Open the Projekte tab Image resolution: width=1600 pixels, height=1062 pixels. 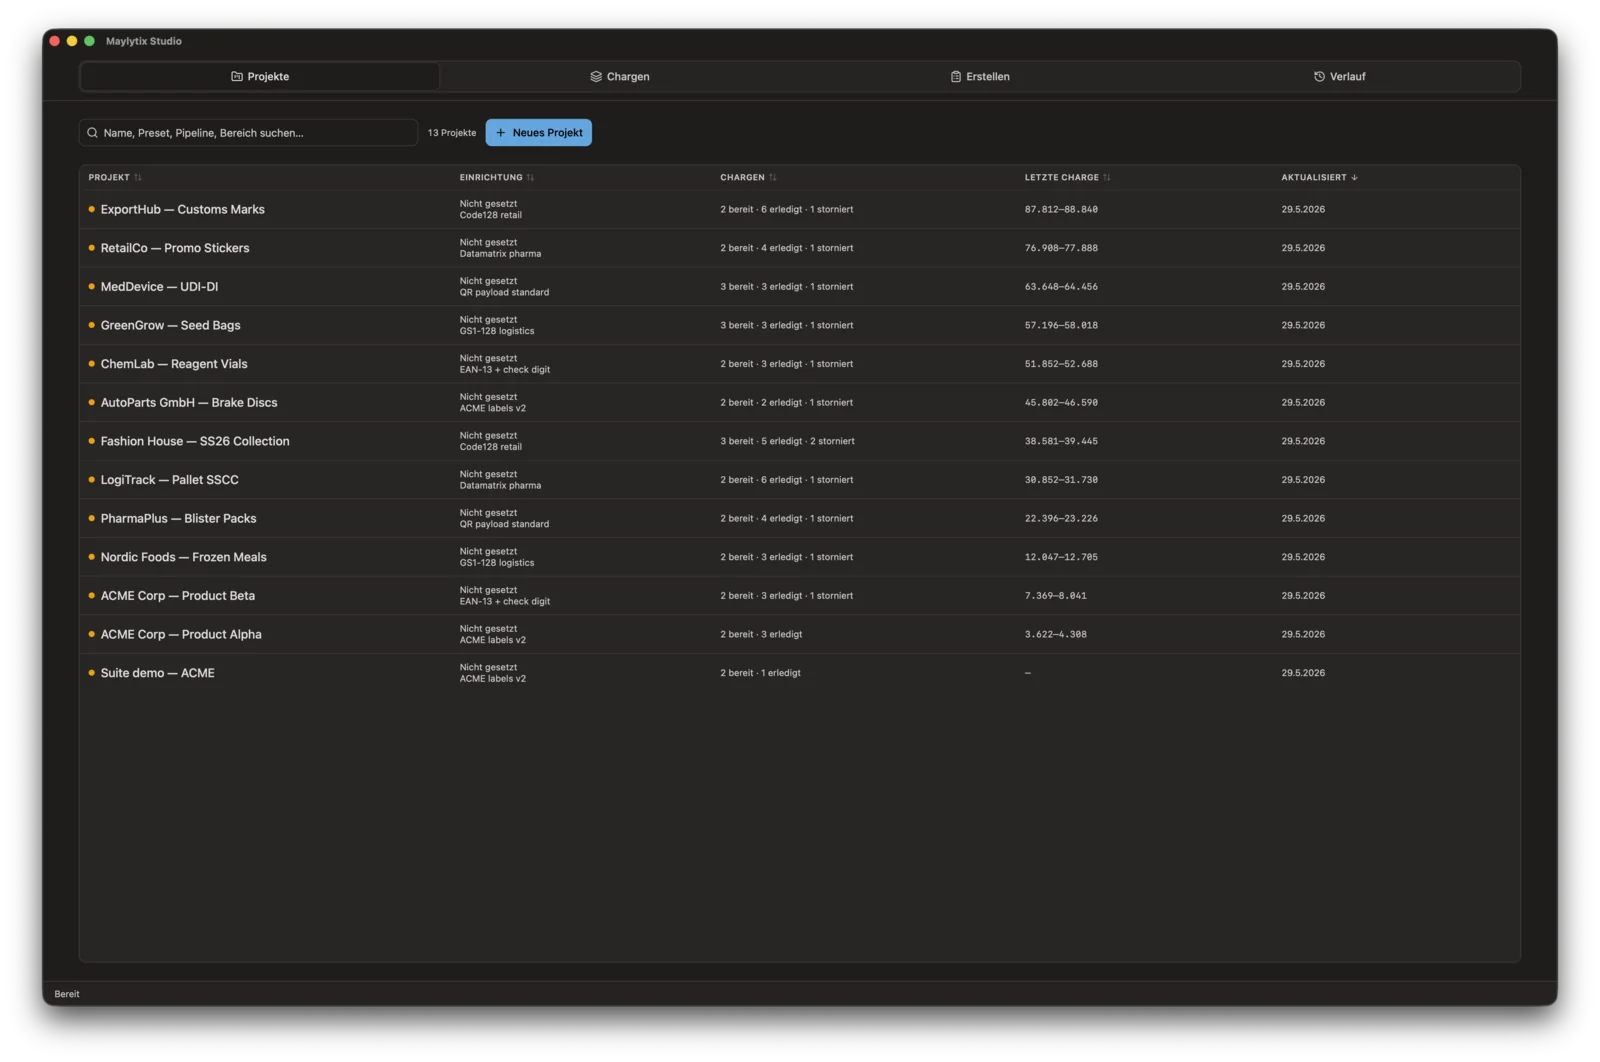click(x=260, y=76)
